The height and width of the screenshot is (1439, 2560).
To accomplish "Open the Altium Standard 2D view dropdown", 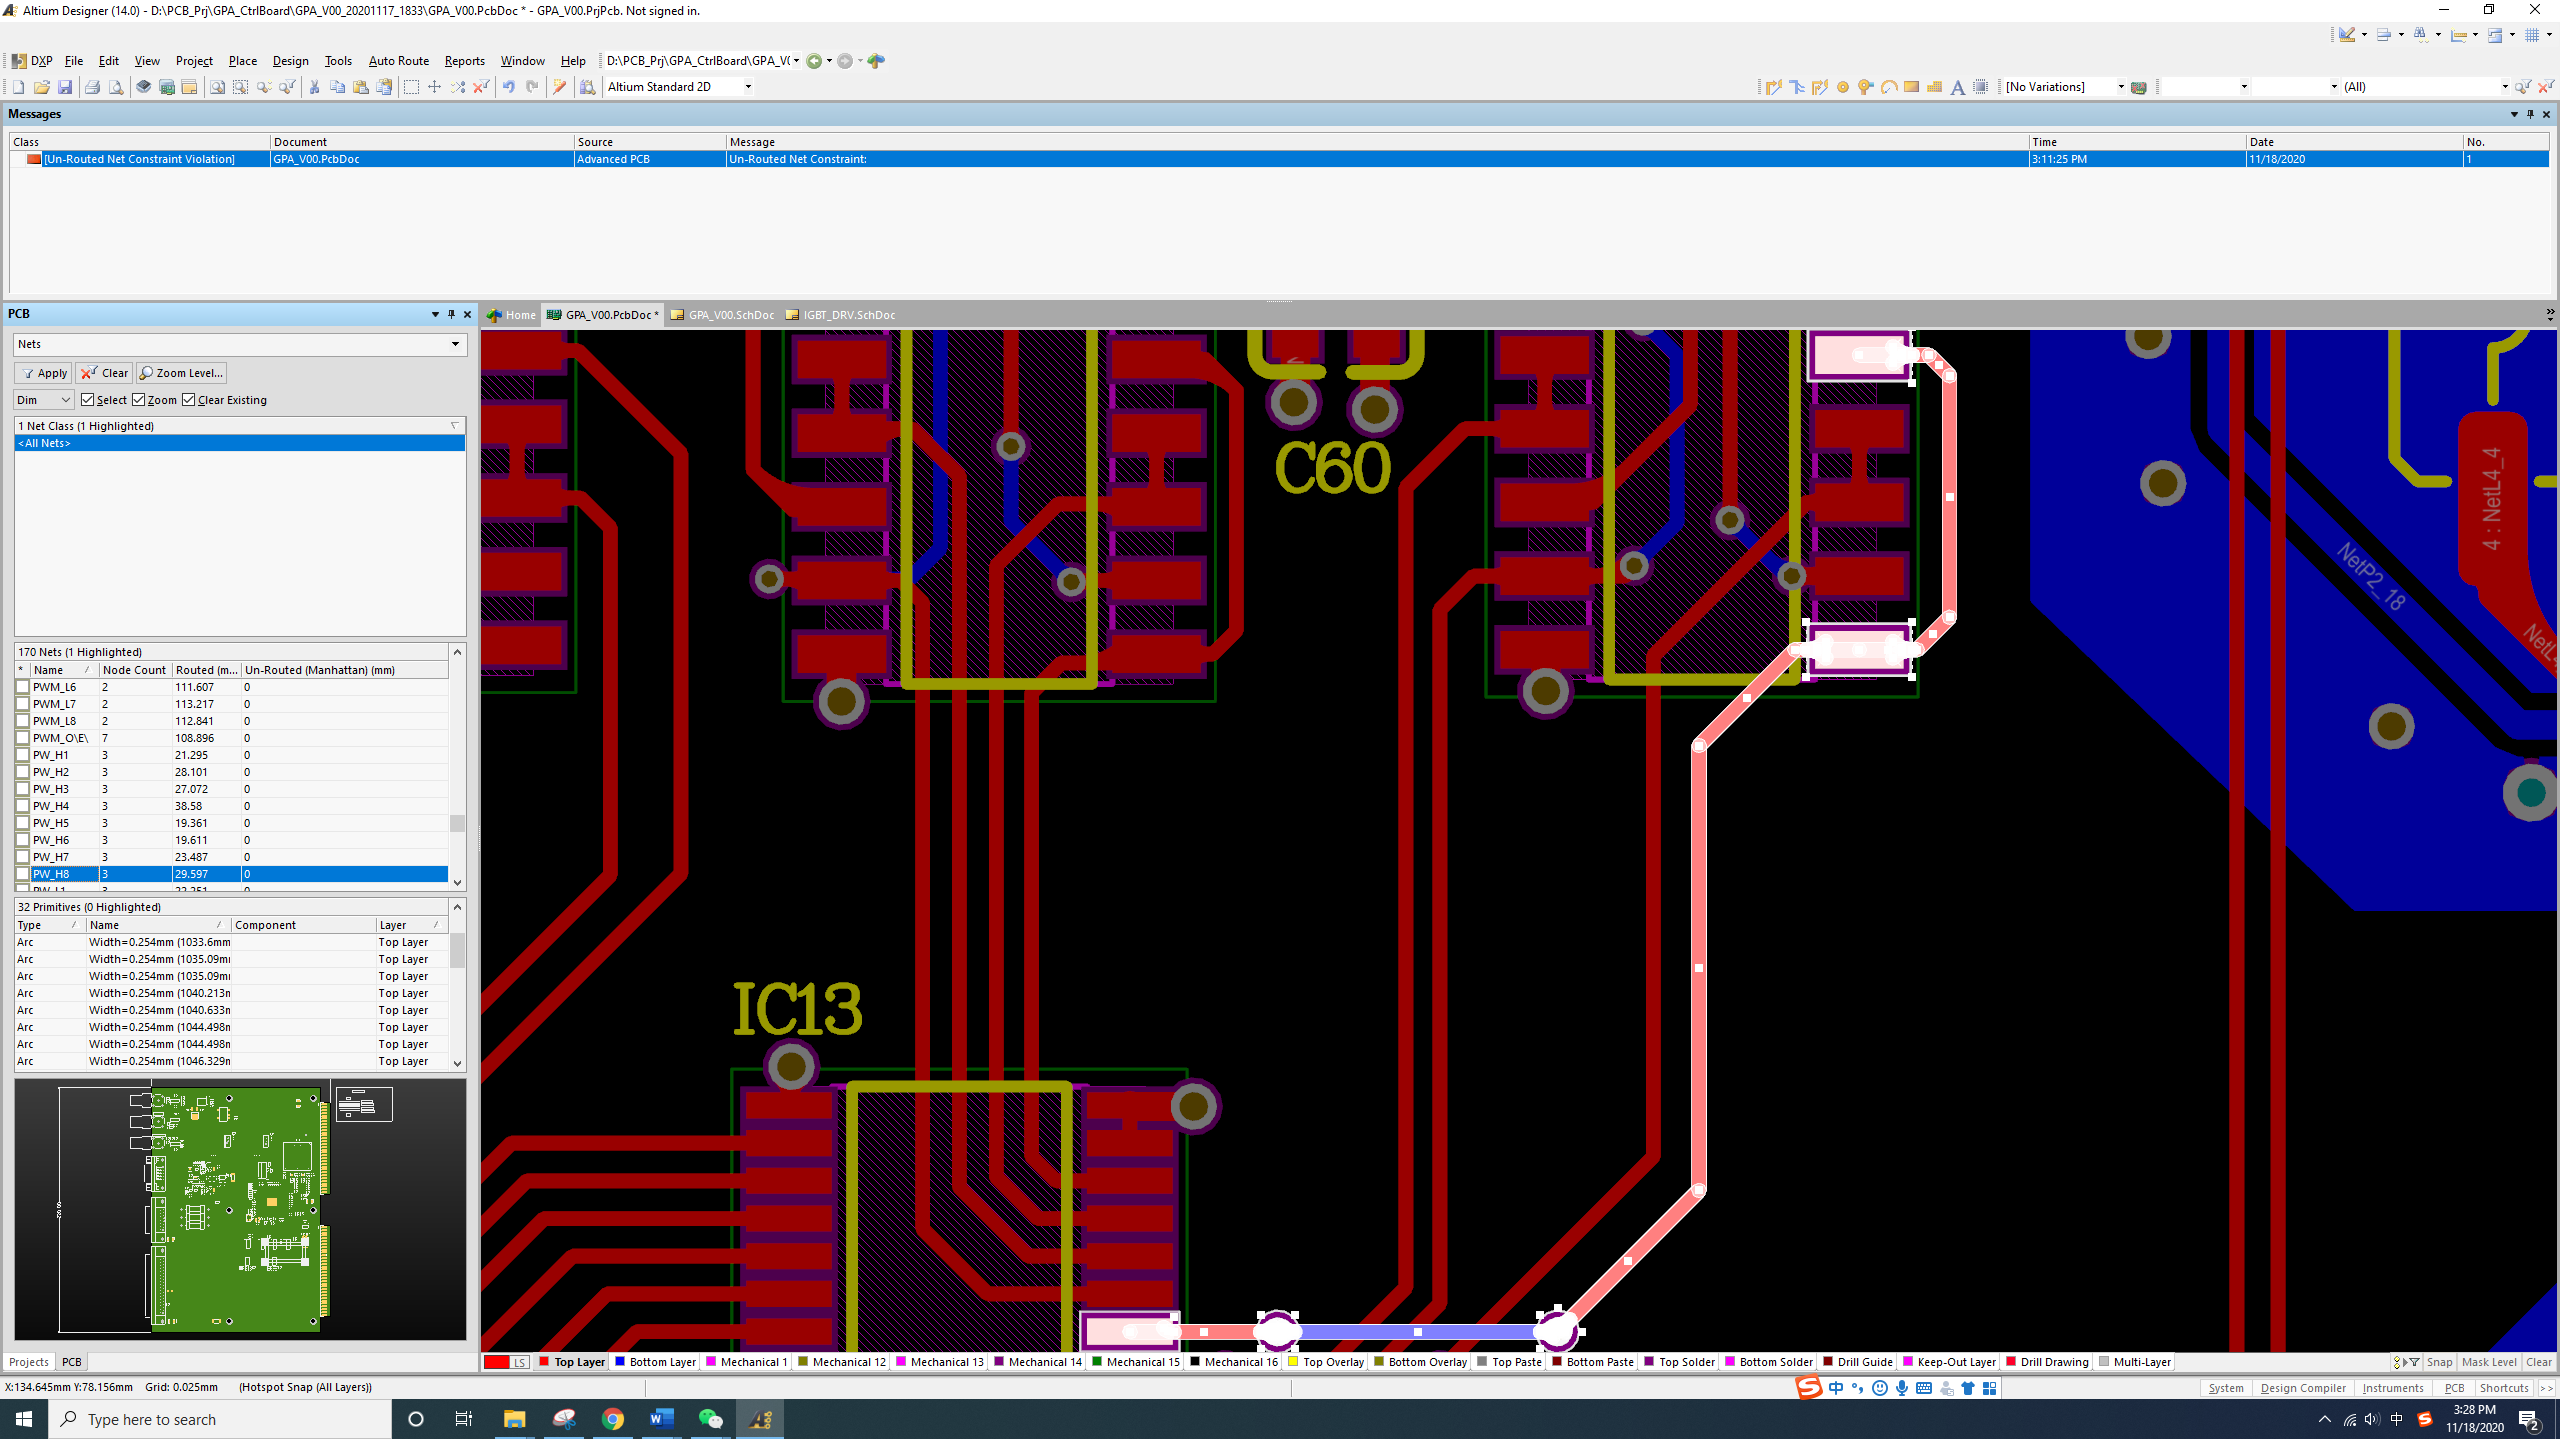I will click(748, 87).
